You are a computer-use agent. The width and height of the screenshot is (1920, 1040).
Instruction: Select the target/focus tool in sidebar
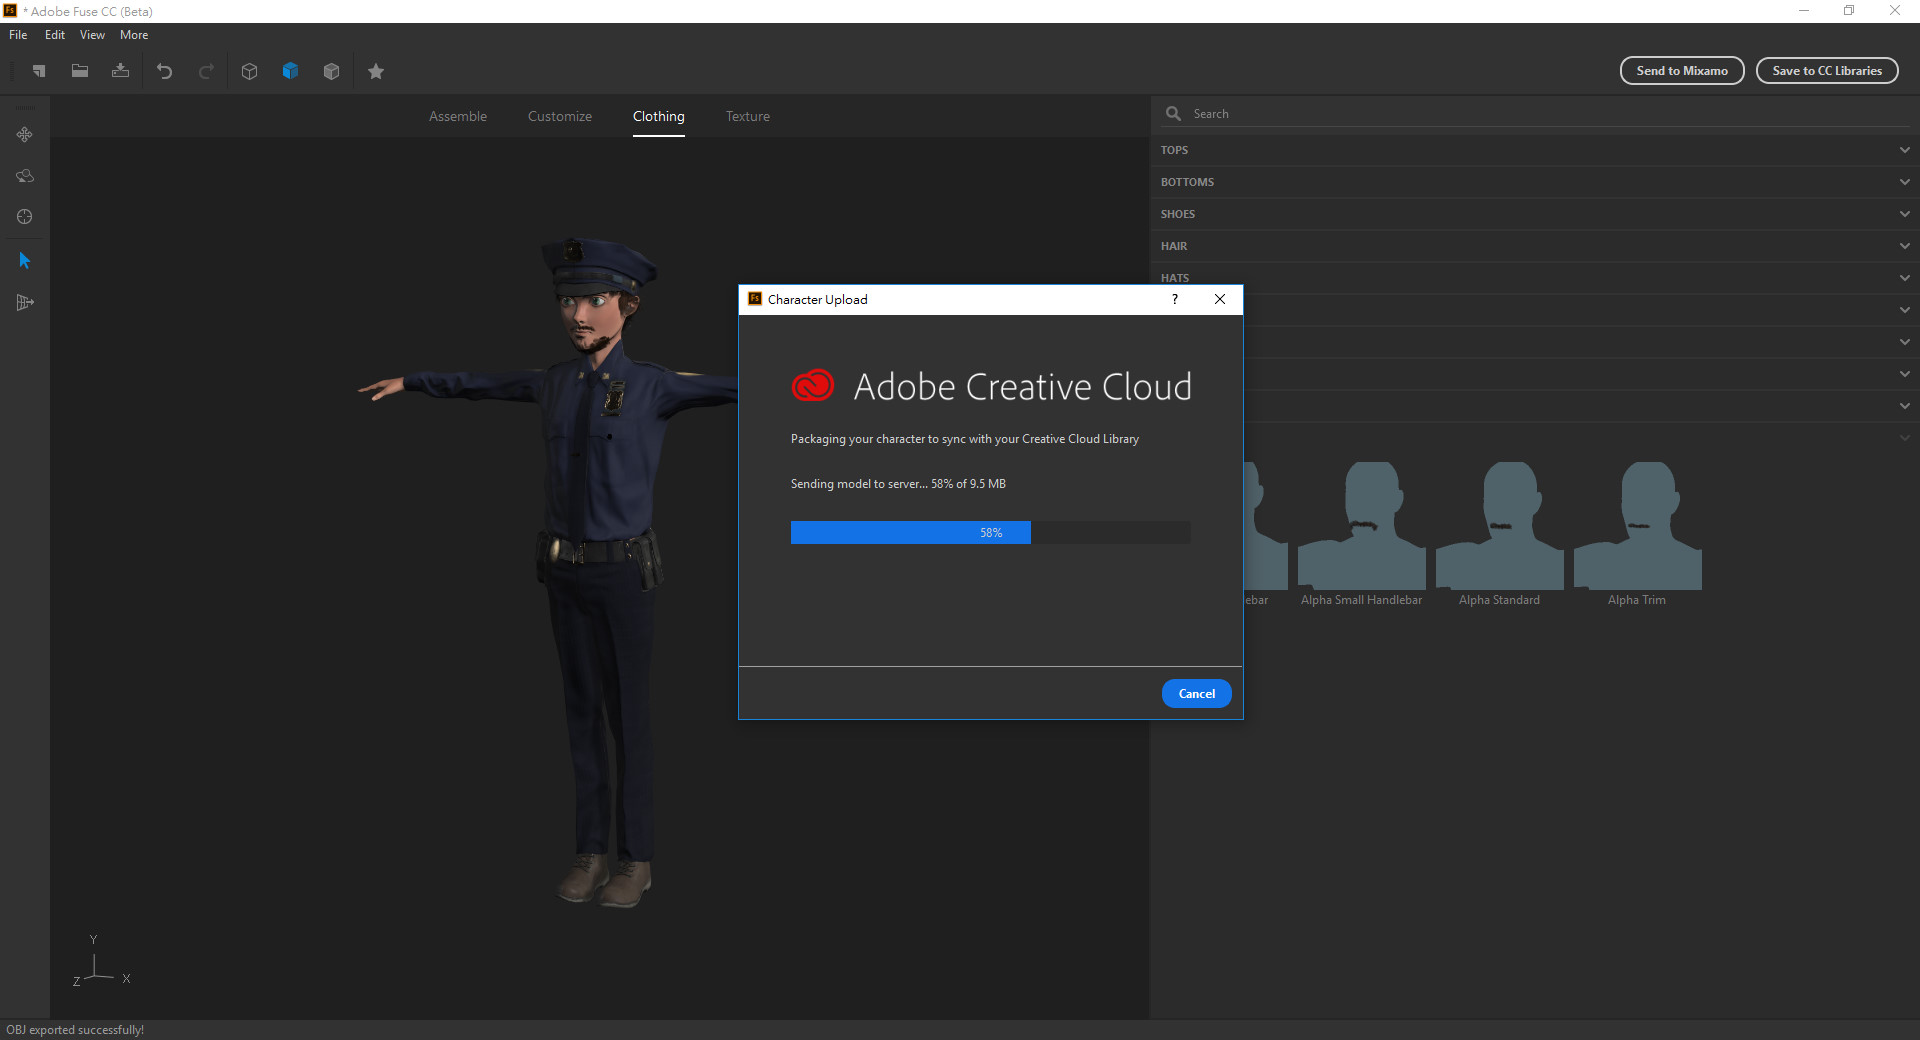coord(25,217)
